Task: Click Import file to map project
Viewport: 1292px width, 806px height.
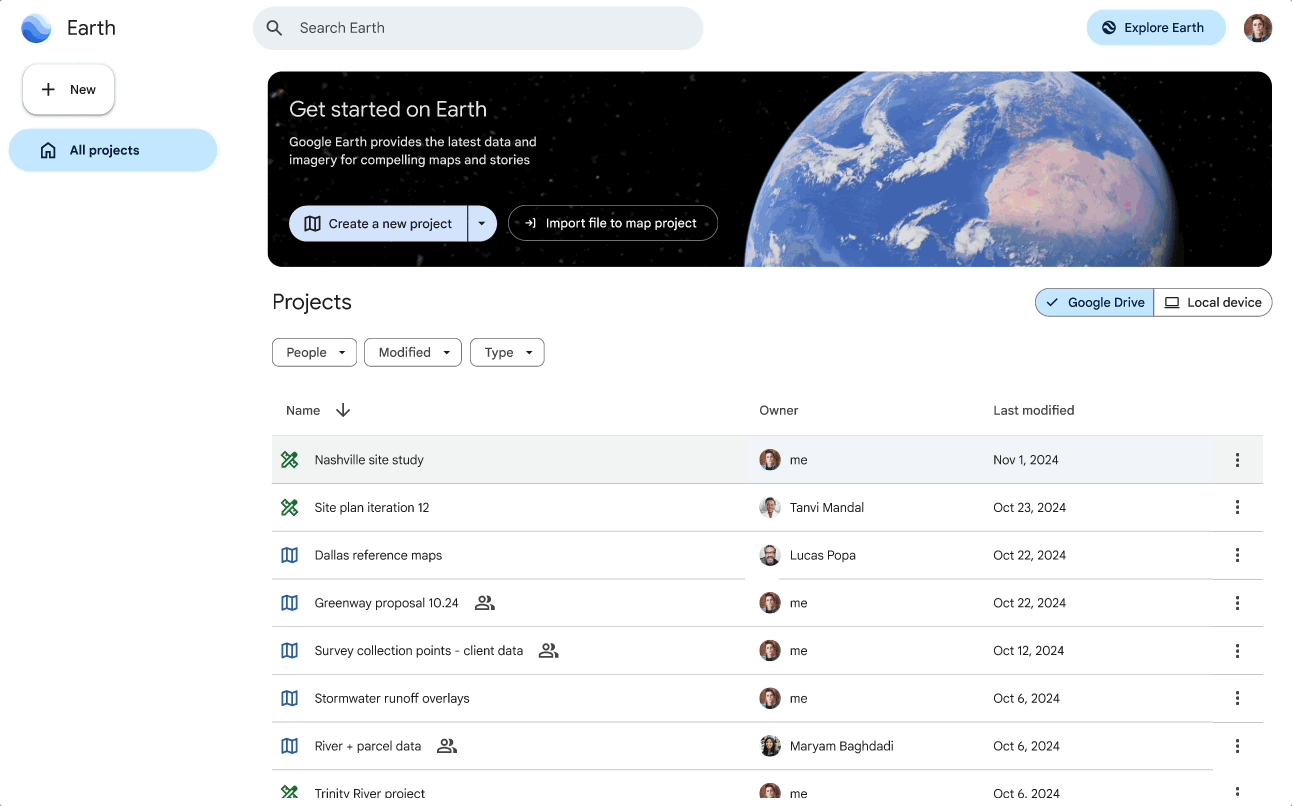Action: 612,223
